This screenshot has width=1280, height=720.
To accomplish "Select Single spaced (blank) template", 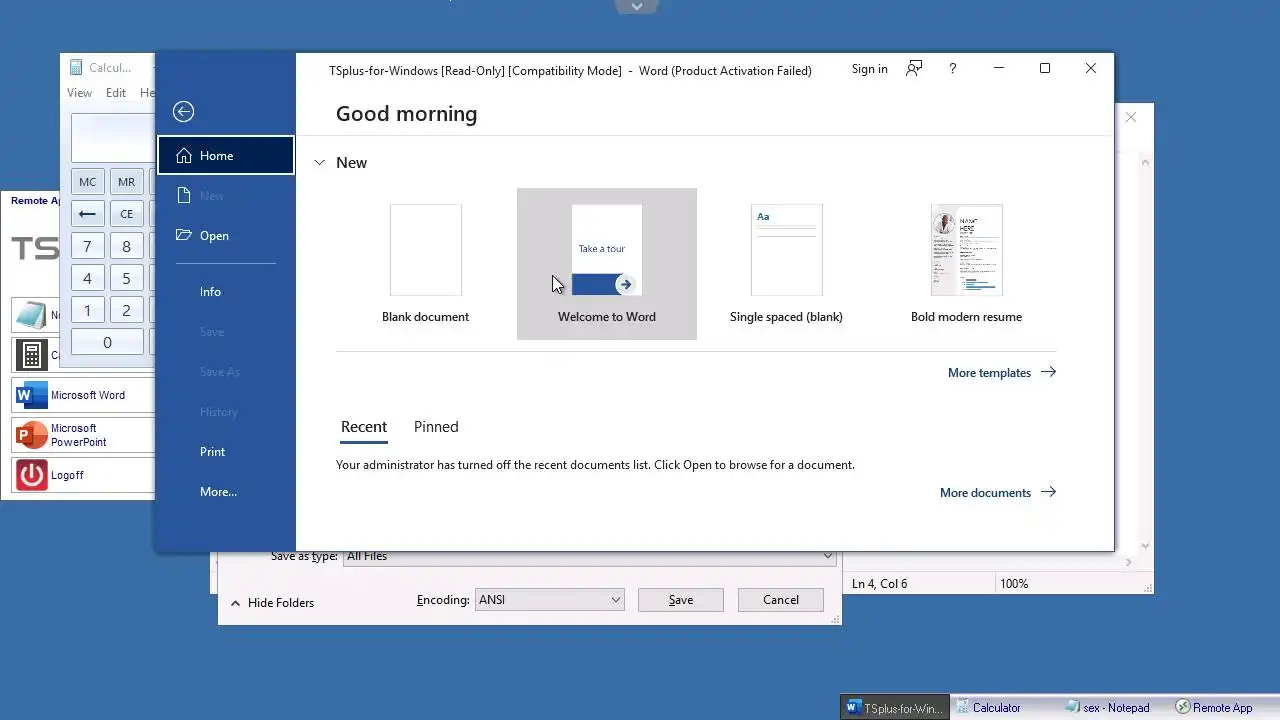I will click(x=786, y=264).
